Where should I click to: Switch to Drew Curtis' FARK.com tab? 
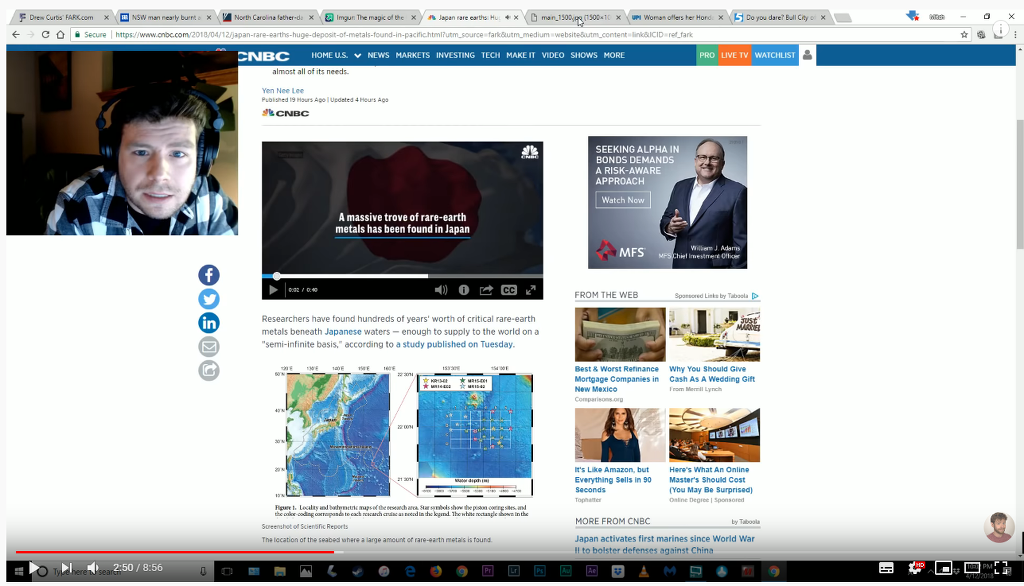pyautogui.click(x=61, y=18)
